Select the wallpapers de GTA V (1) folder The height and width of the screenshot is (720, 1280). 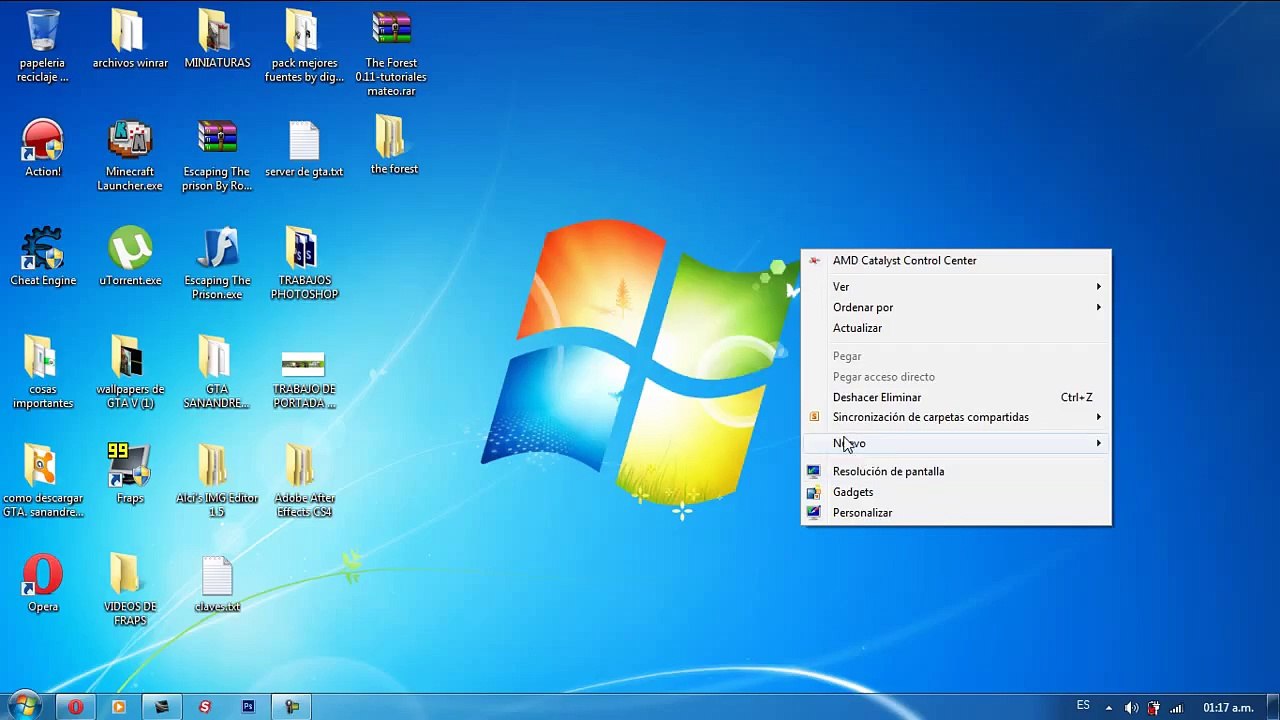pyautogui.click(x=130, y=373)
